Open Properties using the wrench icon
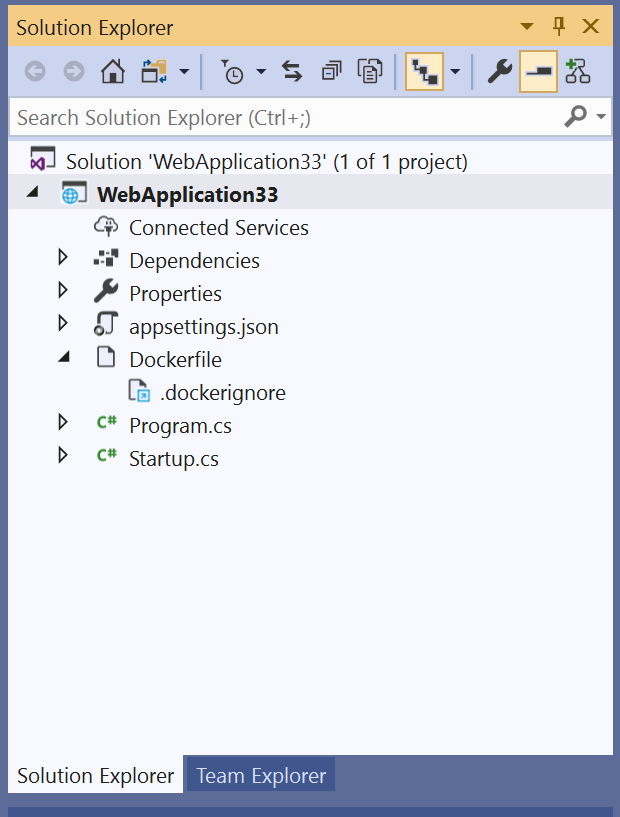Viewport: 620px width, 817px height. point(498,71)
